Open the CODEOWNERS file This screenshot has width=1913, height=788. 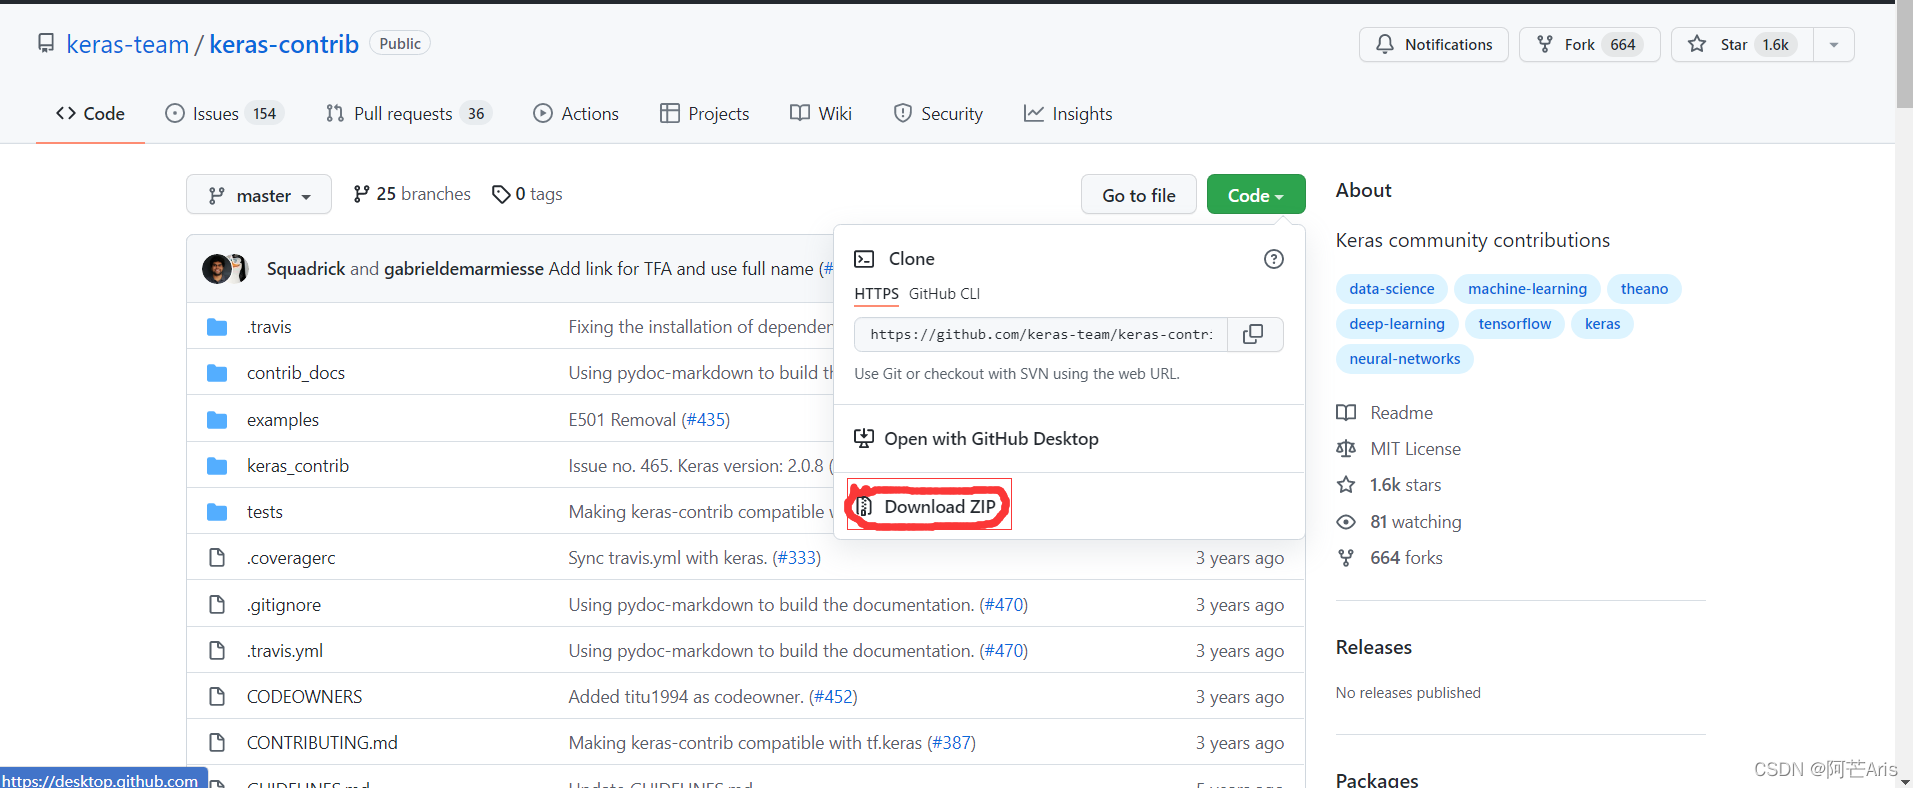point(305,697)
